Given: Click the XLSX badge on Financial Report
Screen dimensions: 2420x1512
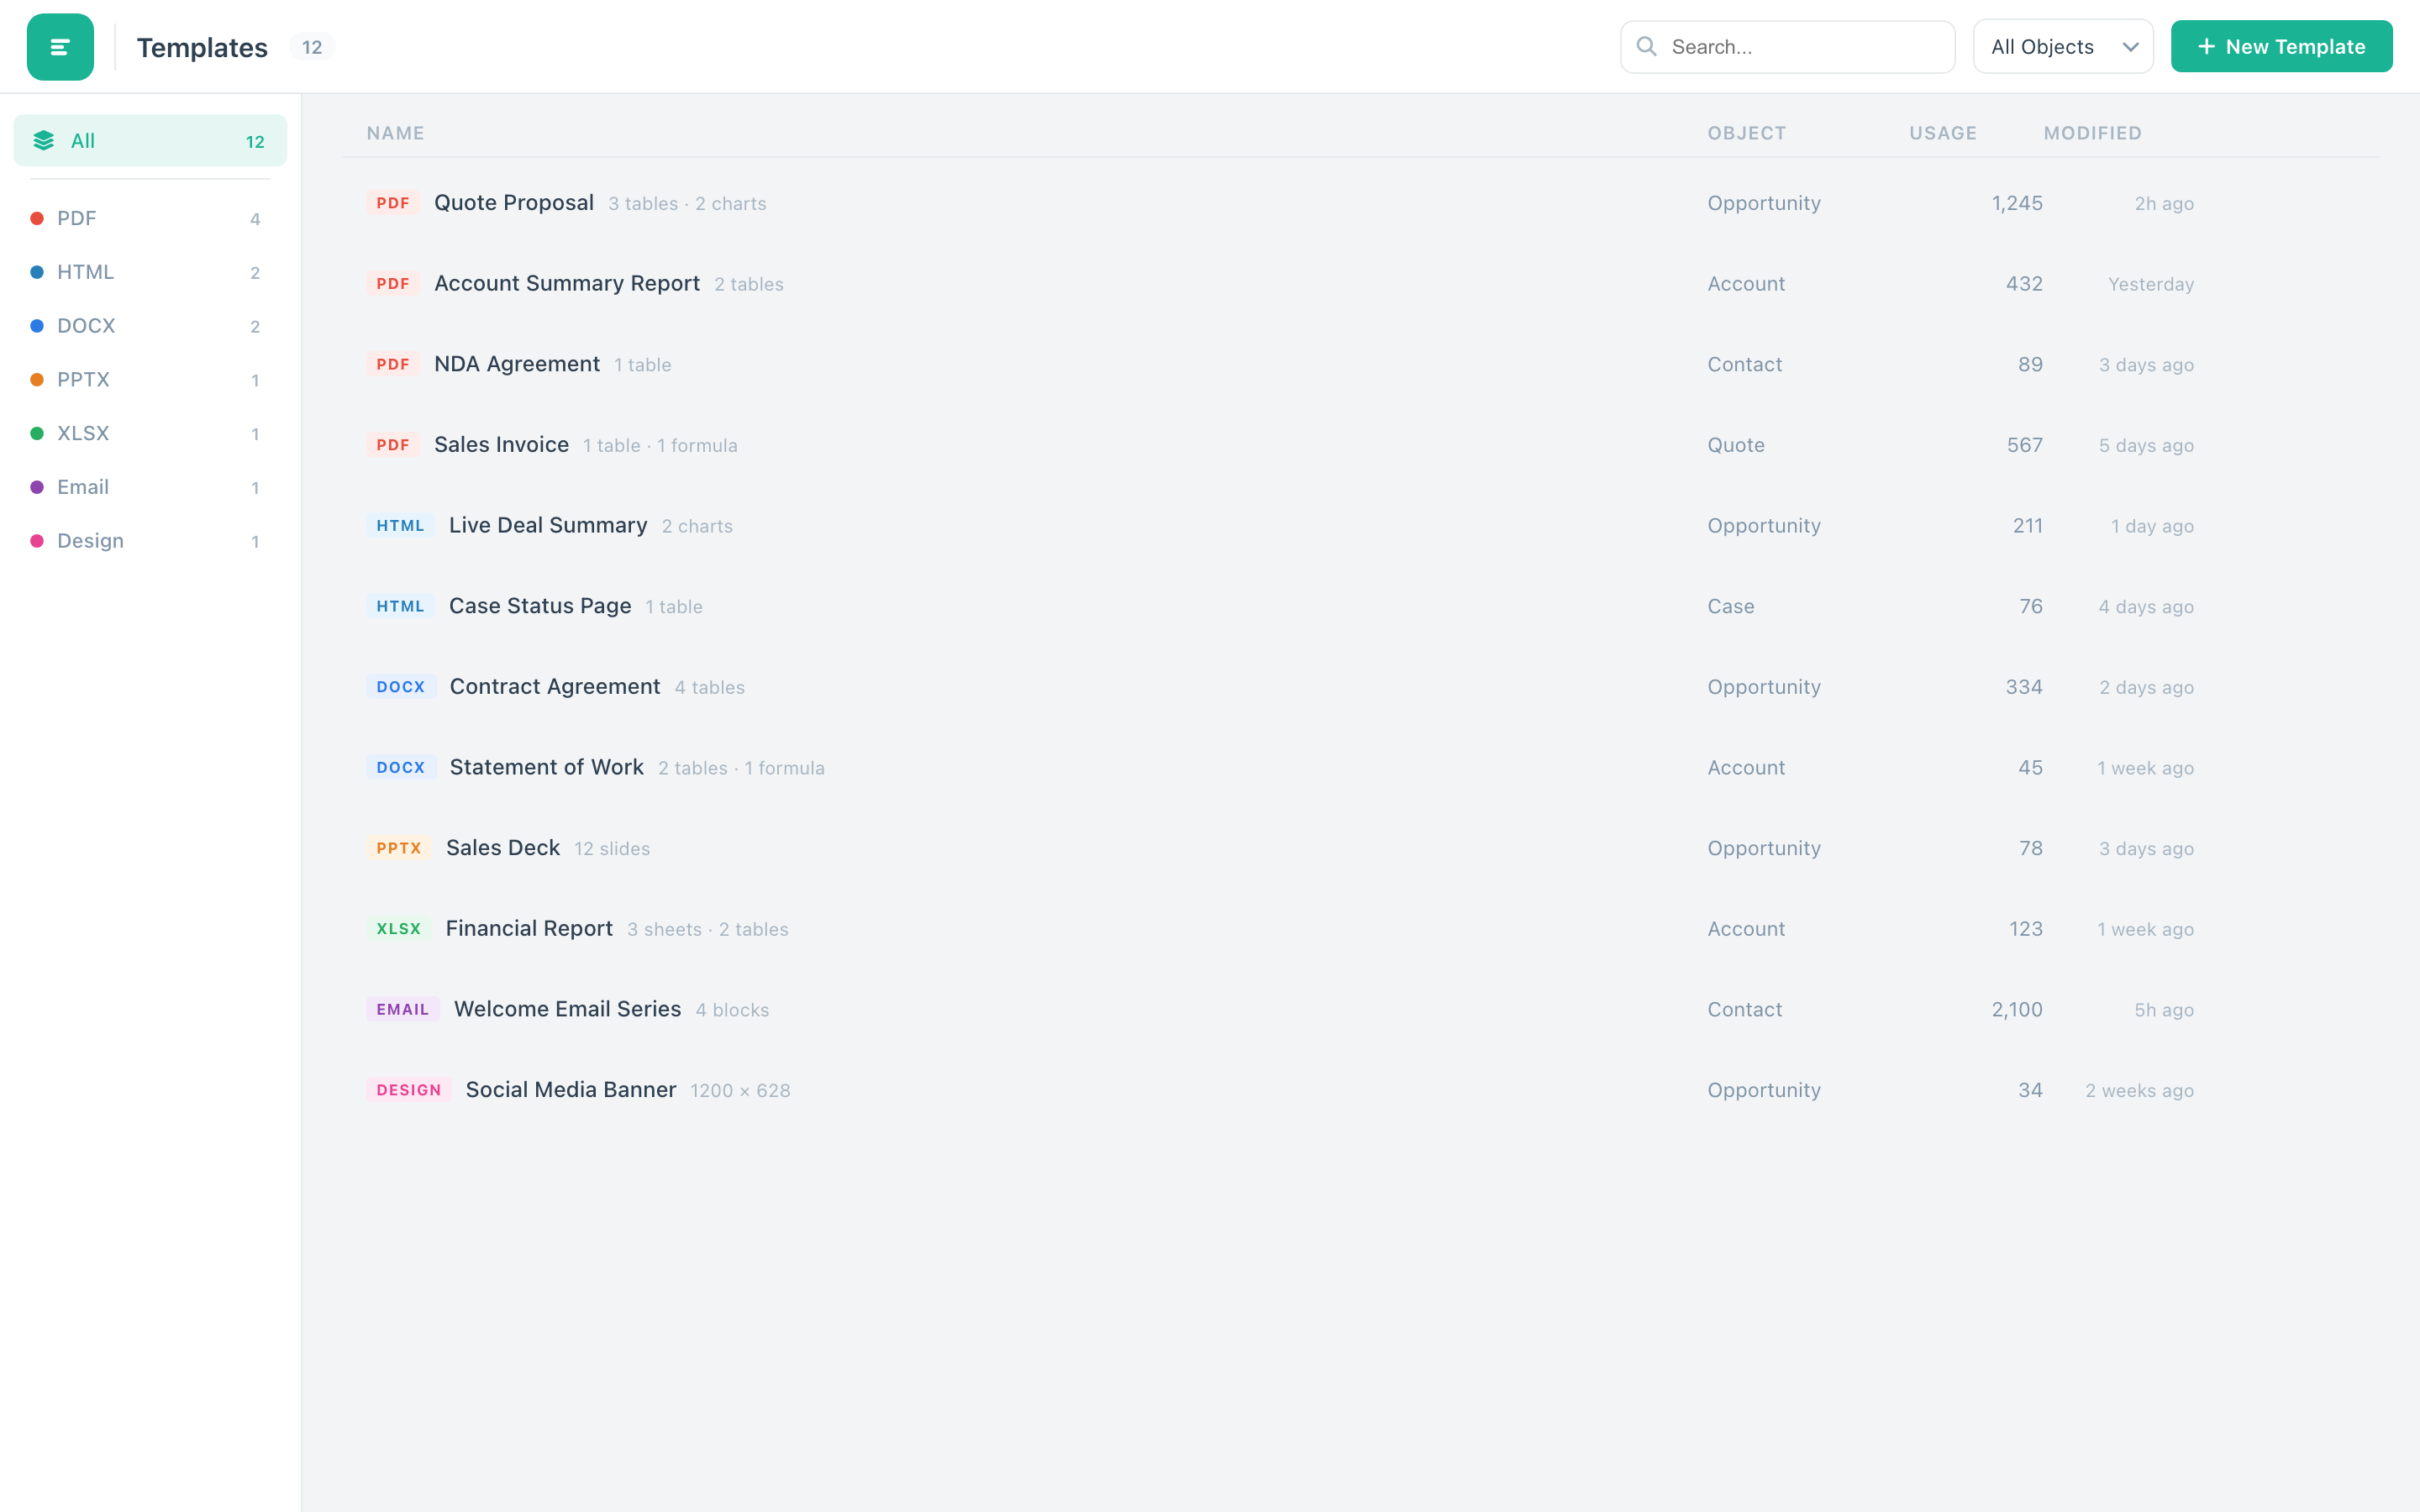Looking at the screenshot, I should [398, 928].
